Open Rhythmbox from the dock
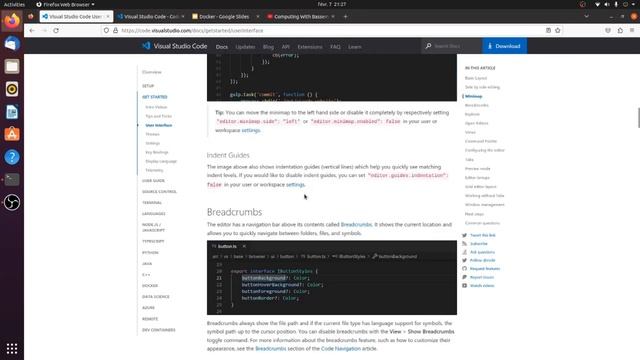Screen dimensions: 640x360 click(x=12, y=89)
